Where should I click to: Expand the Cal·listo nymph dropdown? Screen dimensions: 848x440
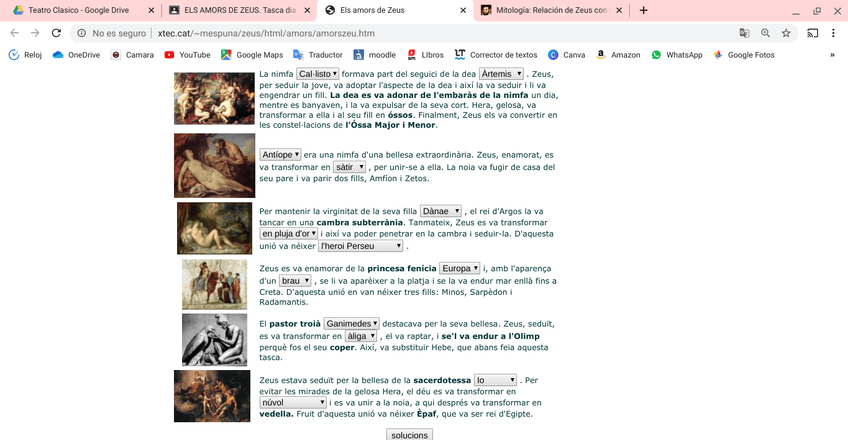pyautogui.click(x=317, y=73)
